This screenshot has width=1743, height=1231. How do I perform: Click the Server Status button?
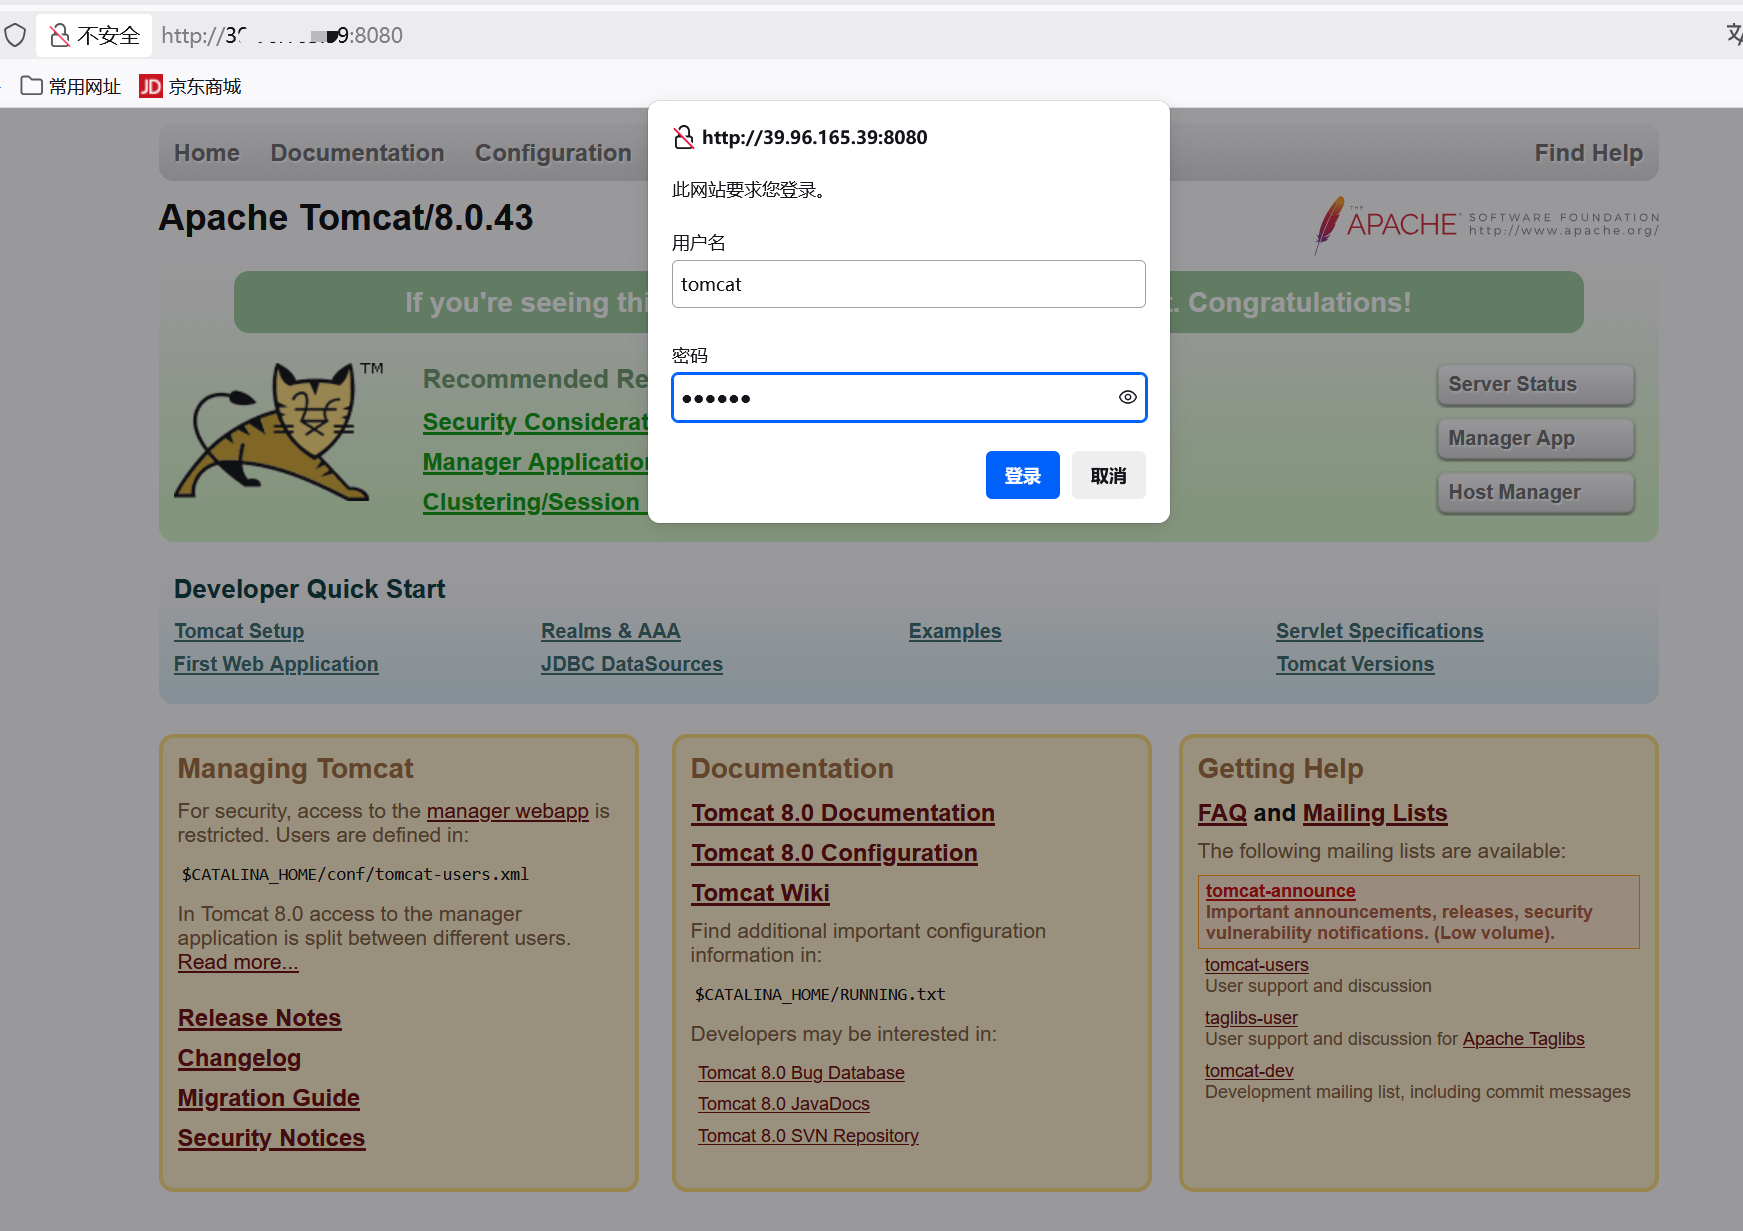tap(1535, 384)
